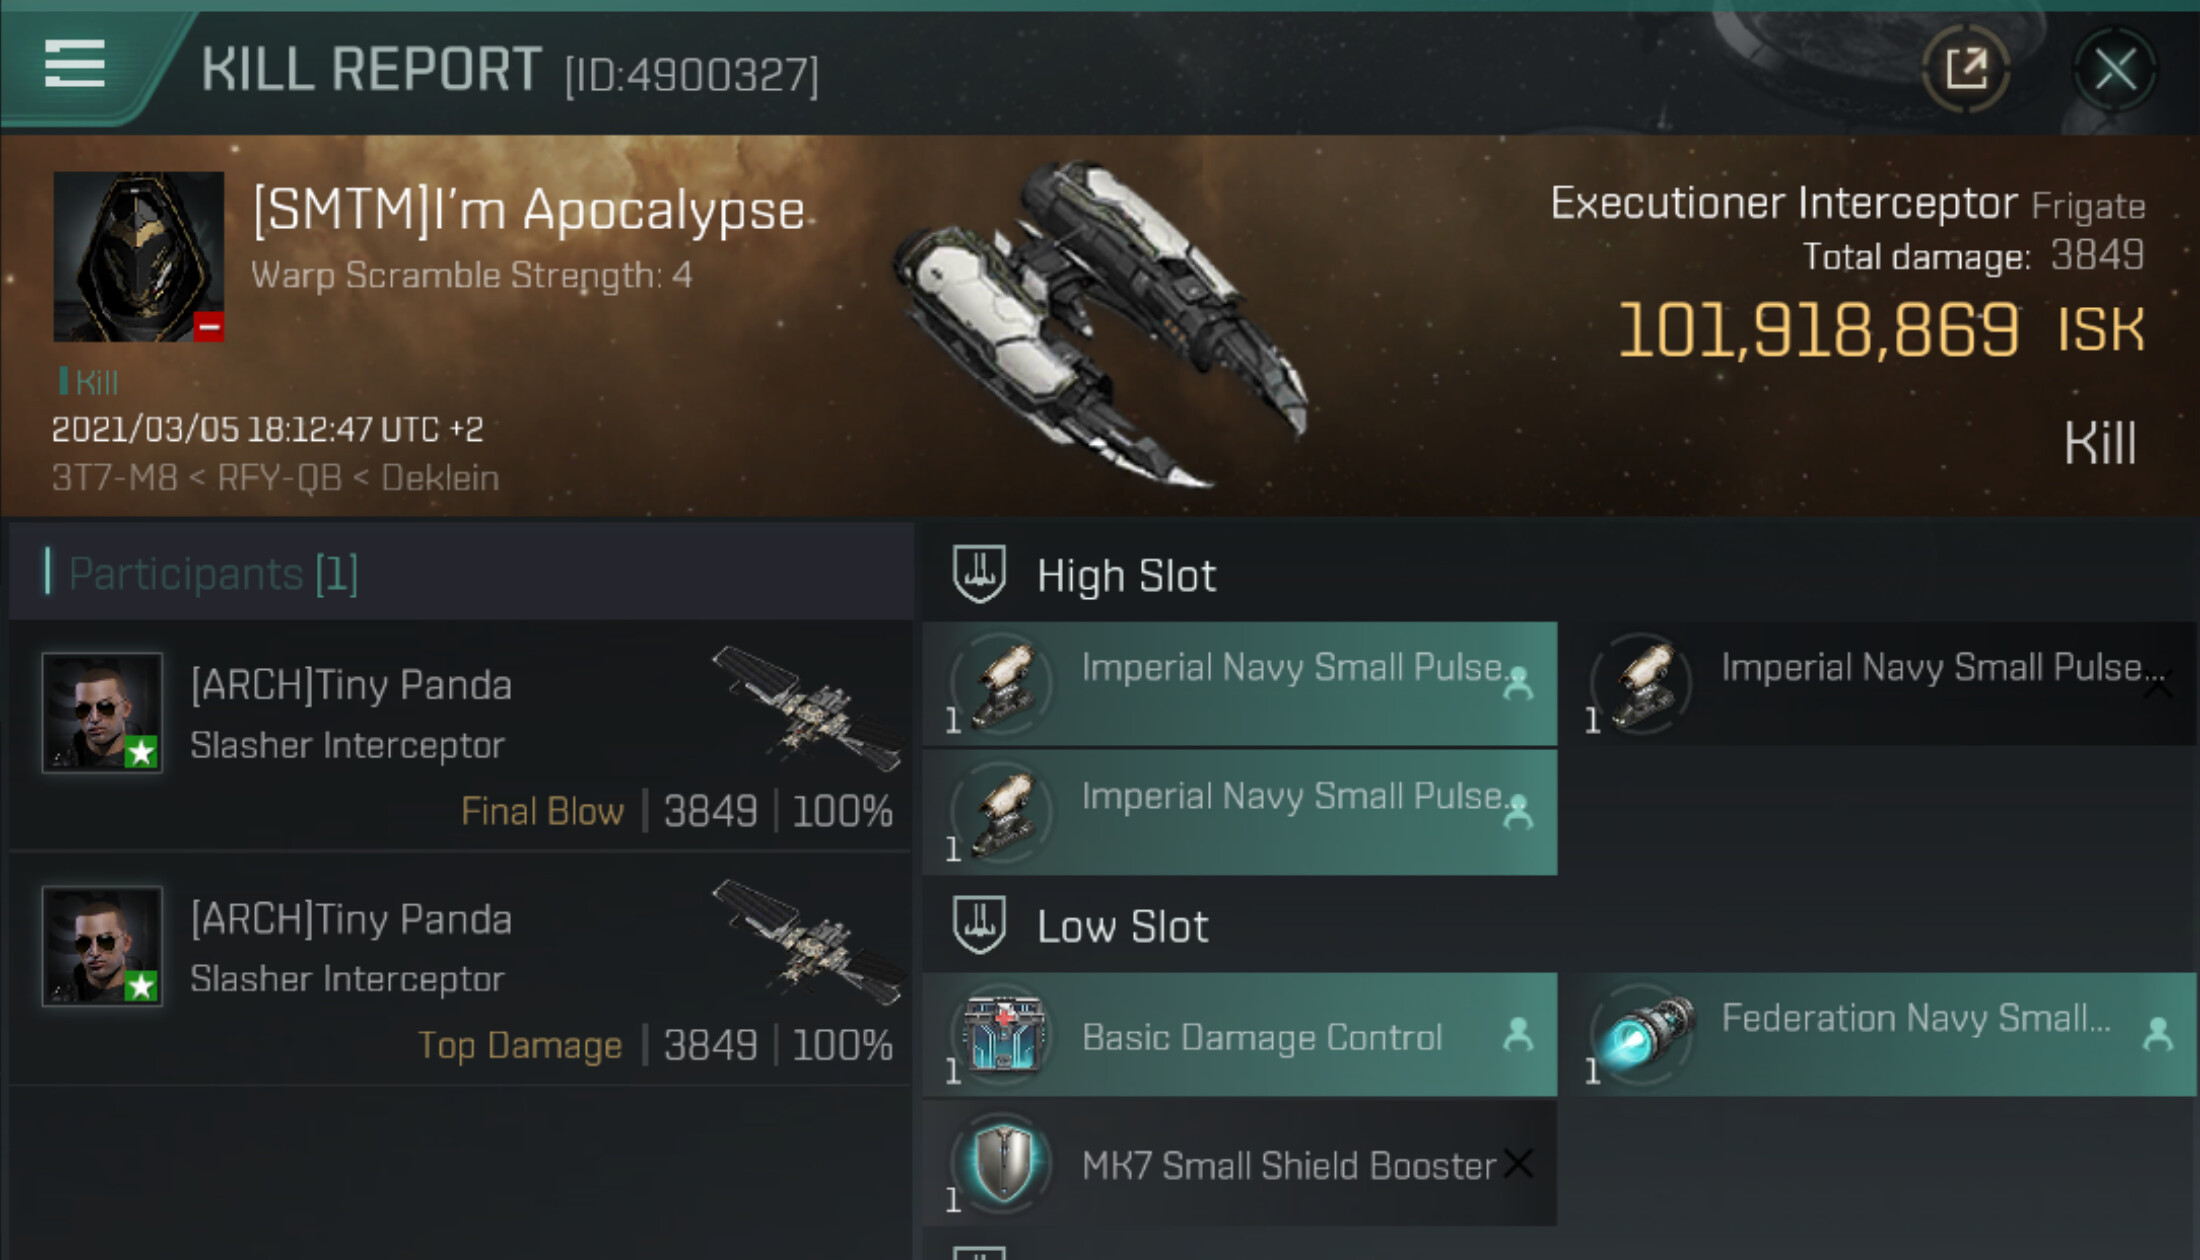Image resolution: width=2200 pixels, height=1260 pixels.
Task: Click the Final Blow Slasher Interceptor ship icon
Action: (805, 708)
